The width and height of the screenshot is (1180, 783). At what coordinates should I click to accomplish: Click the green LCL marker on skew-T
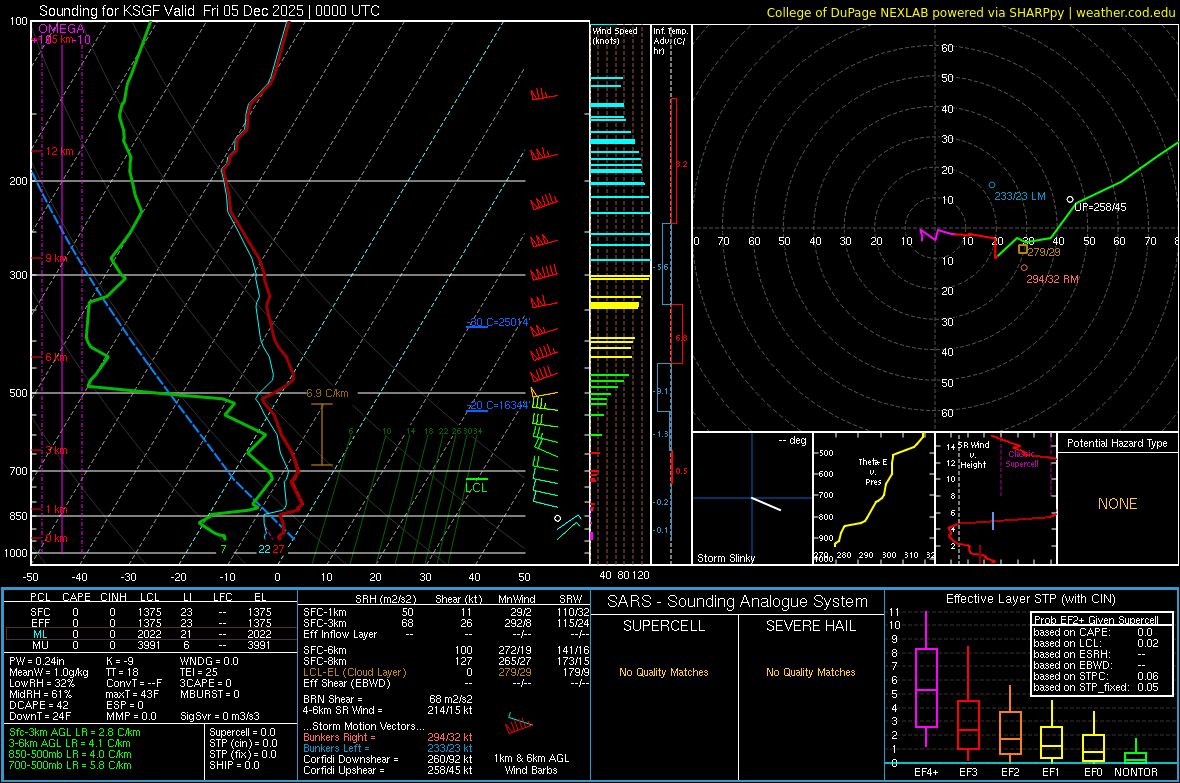pos(476,488)
